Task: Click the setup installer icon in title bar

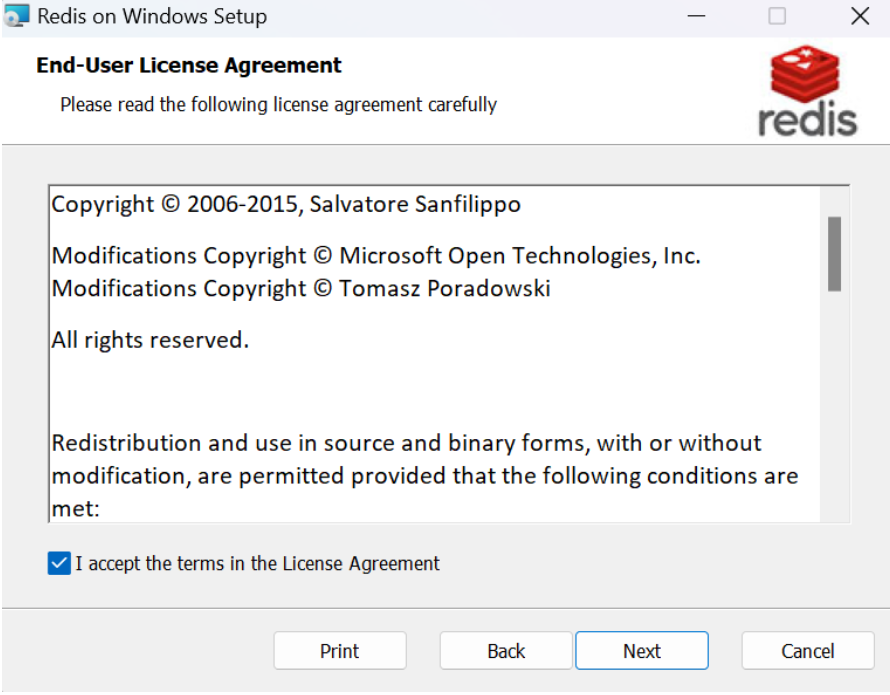Action: click(x=16, y=16)
